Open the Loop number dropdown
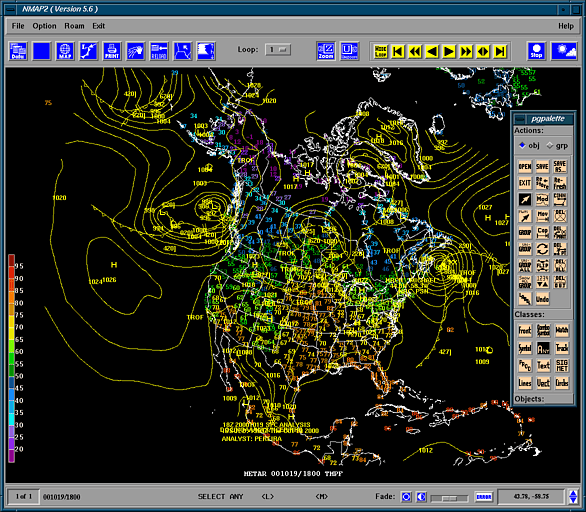Image resolution: width=586 pixels, height=512 pixels. (277, 49)
